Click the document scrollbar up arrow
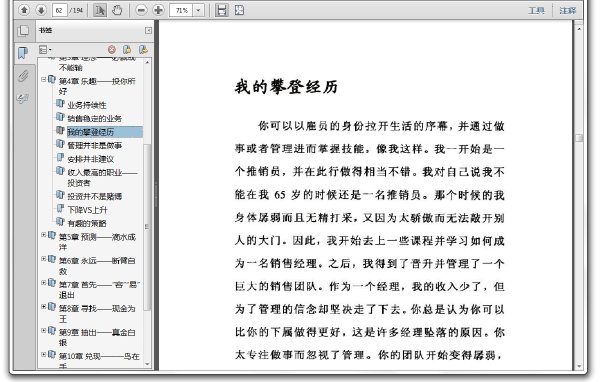 [x=579, y=29]
